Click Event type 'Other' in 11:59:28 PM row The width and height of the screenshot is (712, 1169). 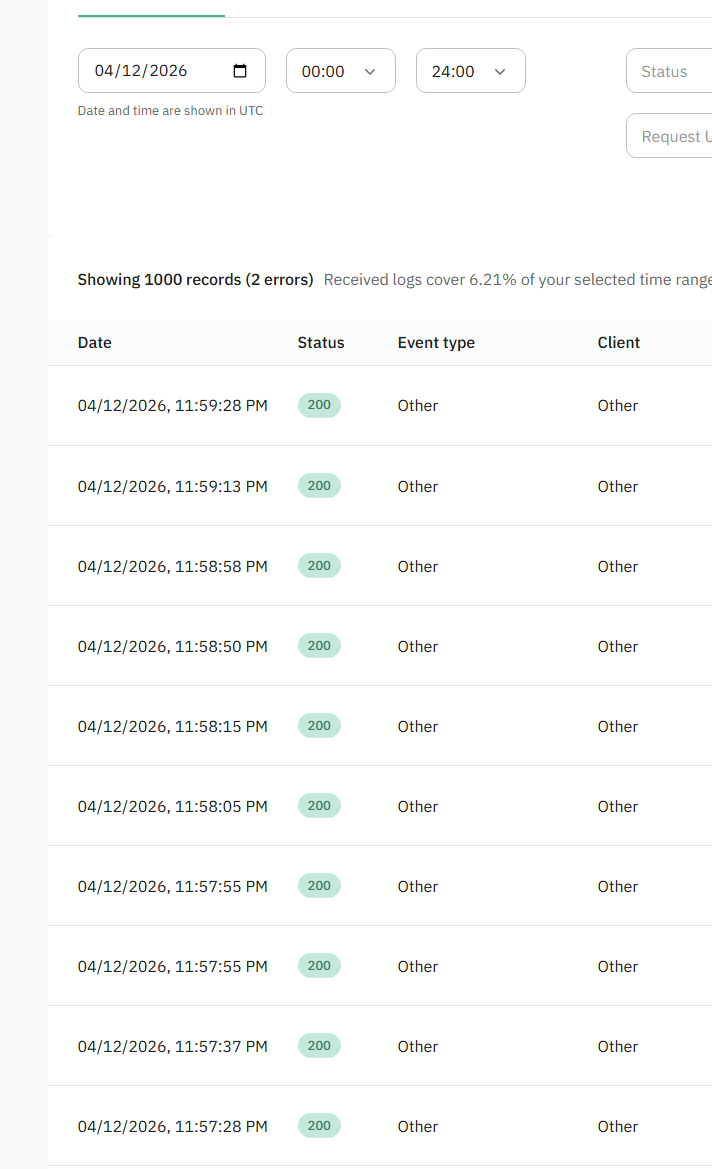coord(418,405)
